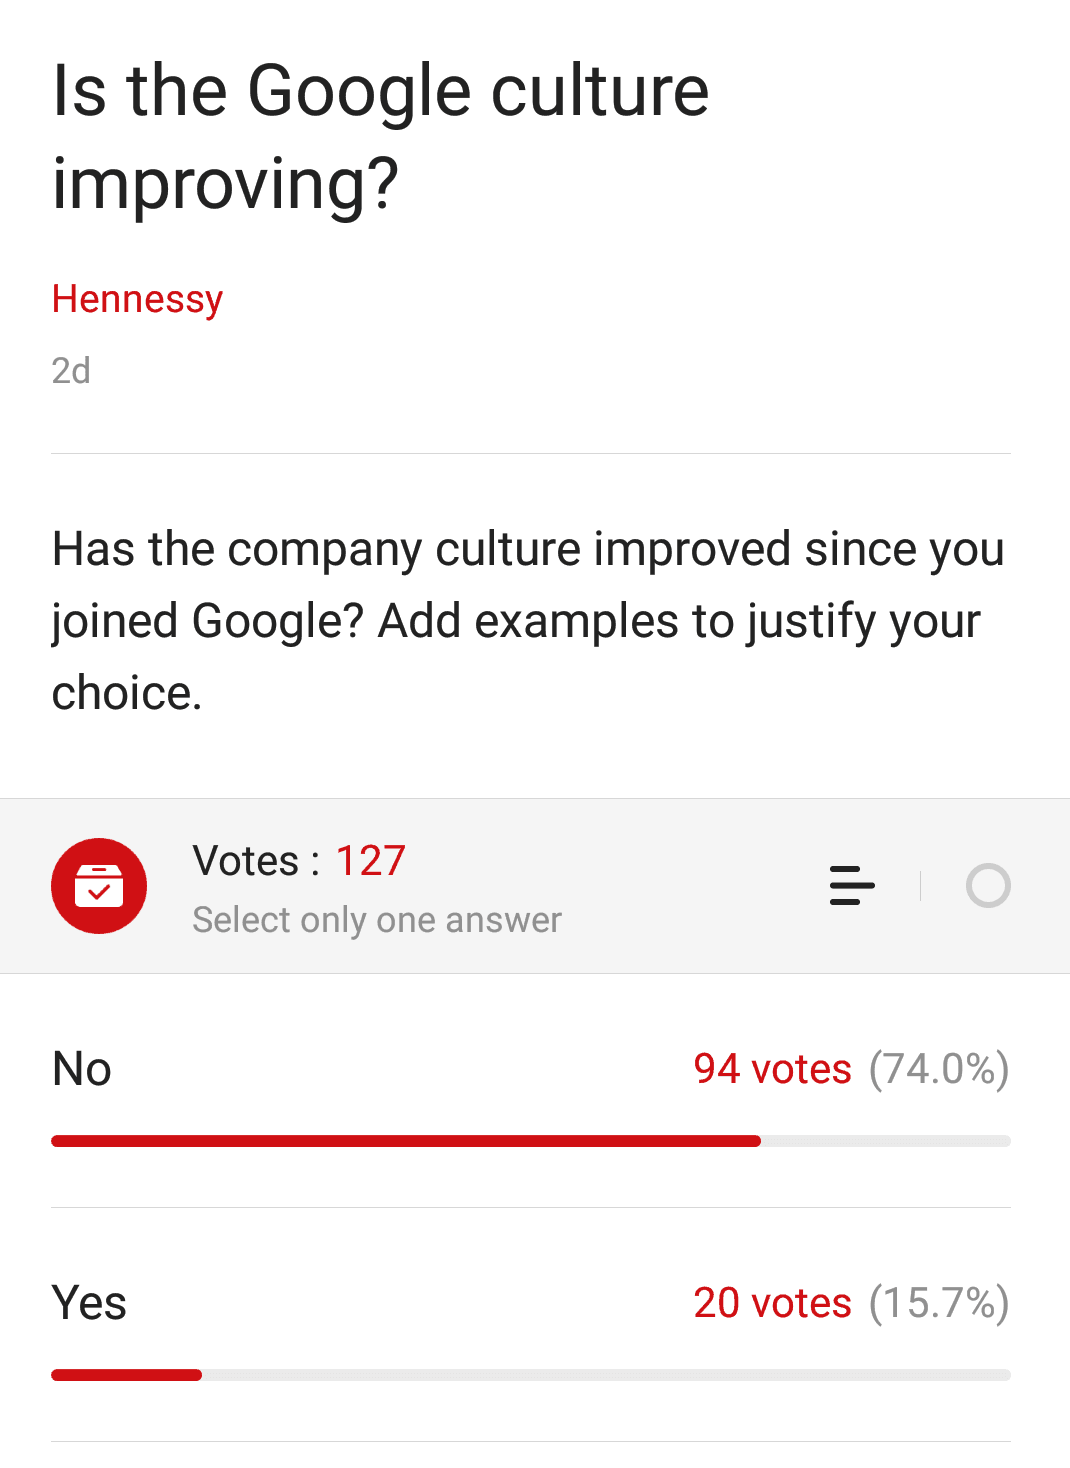Click the total Votes 127 label
The width and height of the screenshot is (1070, 1468).
(x=299, y=861)
